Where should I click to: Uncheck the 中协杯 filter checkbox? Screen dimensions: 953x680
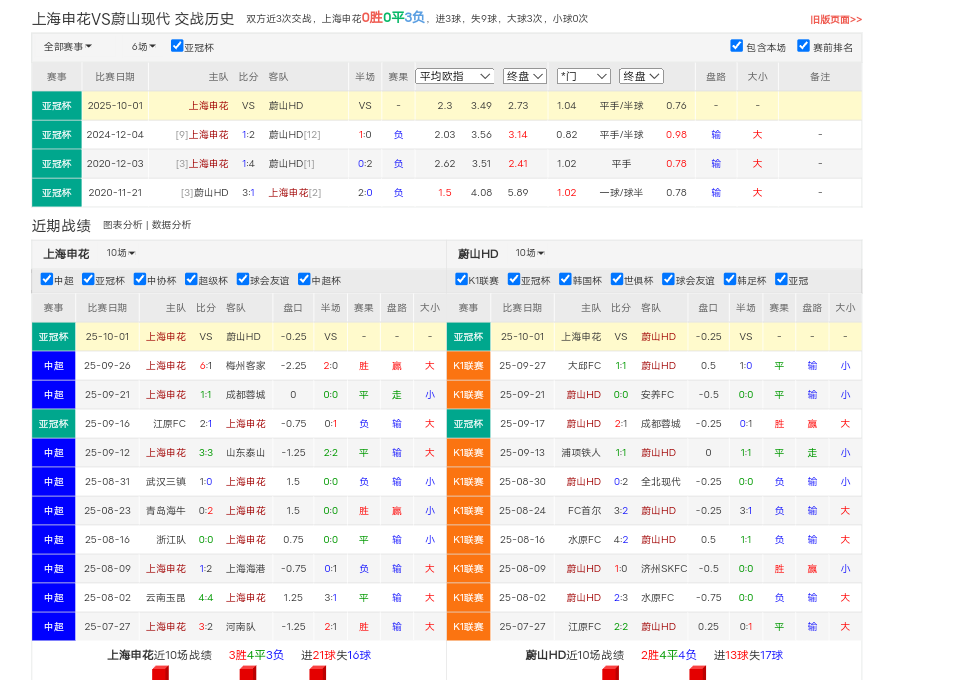(x=140, y=280)
